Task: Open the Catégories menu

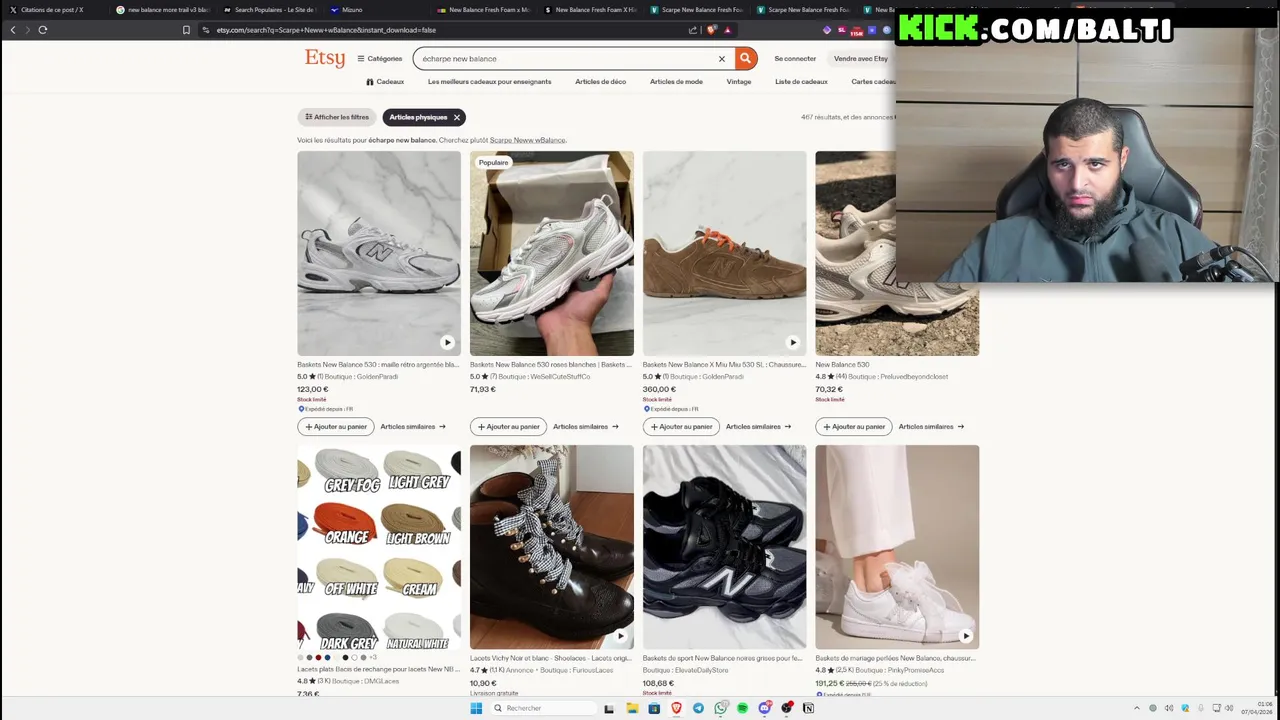Action: coord(380,58)
